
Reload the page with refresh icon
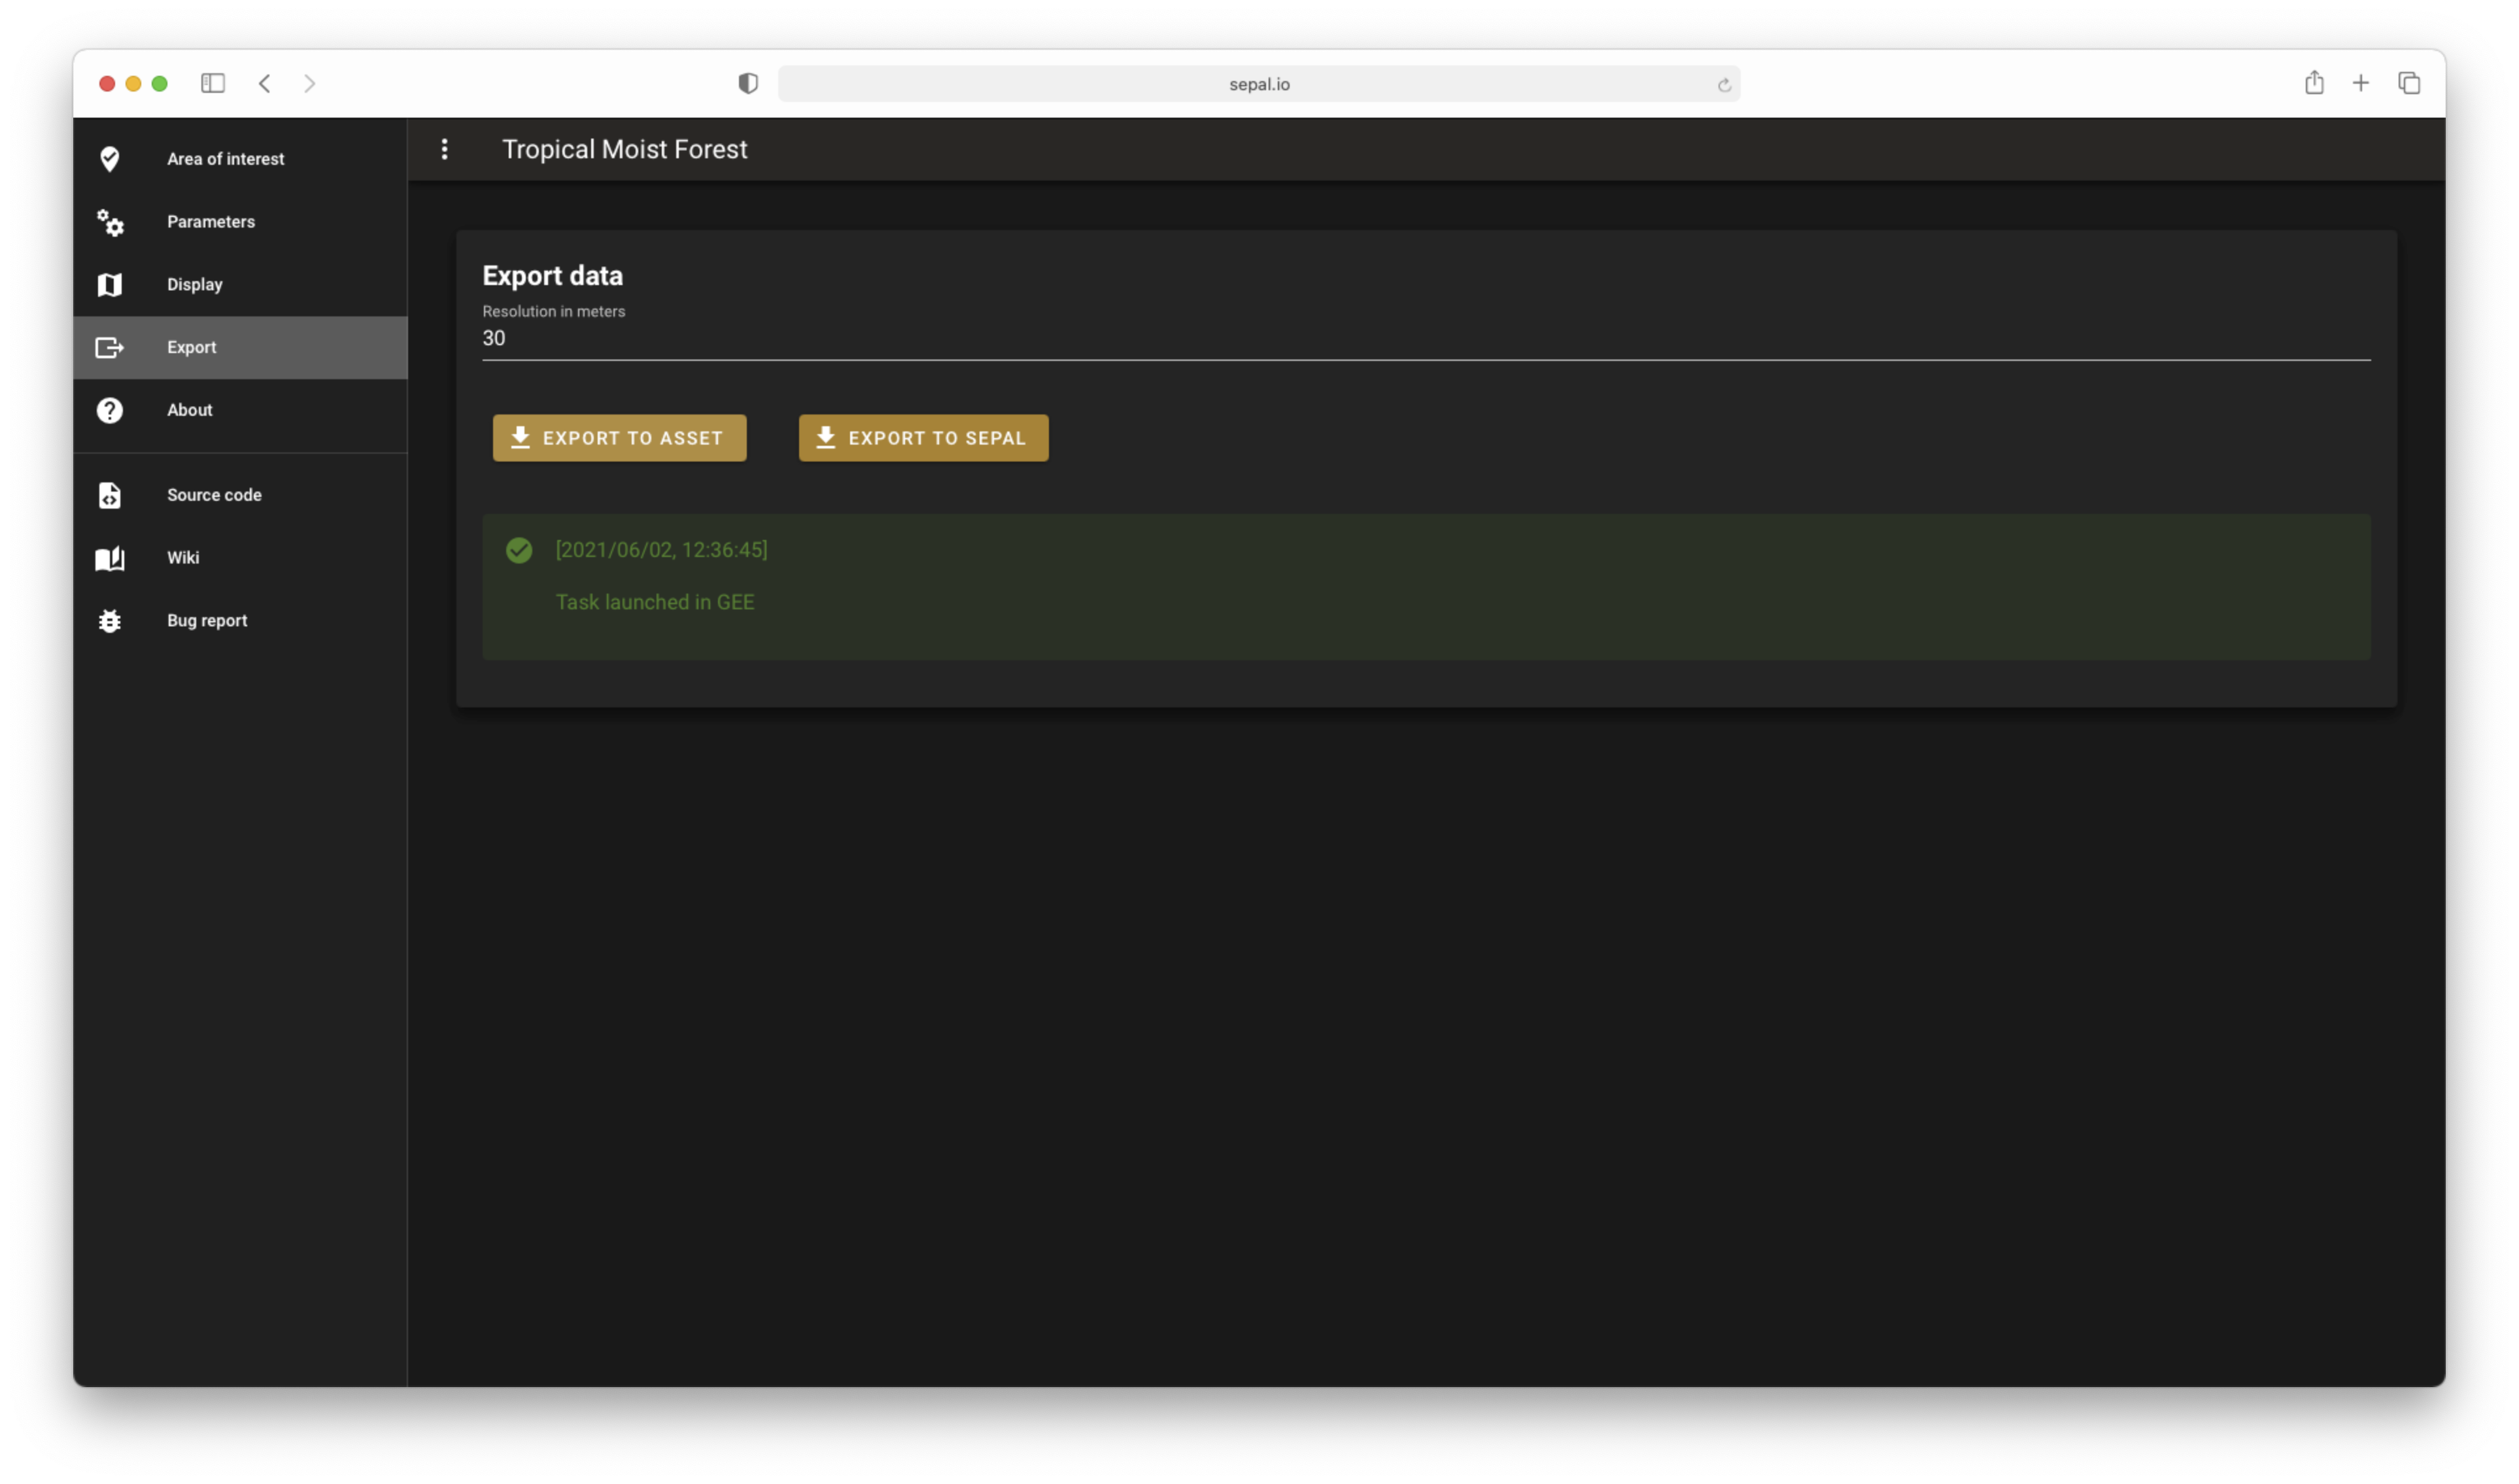click(1724, 85)
